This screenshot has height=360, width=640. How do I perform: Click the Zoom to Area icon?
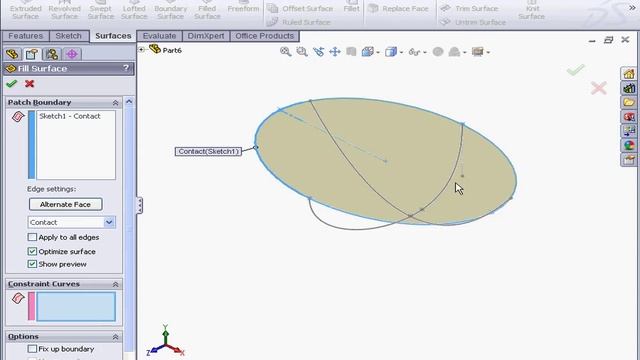pyautogui.click(x=302, y=52)
